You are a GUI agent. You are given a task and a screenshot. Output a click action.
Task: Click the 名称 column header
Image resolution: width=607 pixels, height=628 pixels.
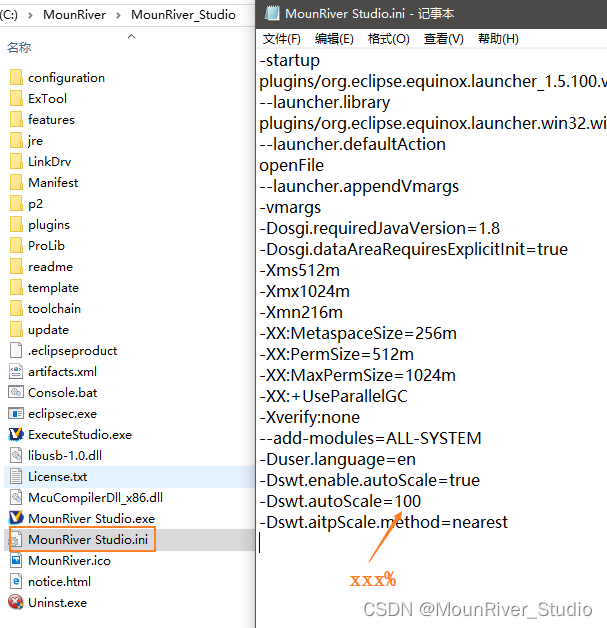click(x=19, y=48)
